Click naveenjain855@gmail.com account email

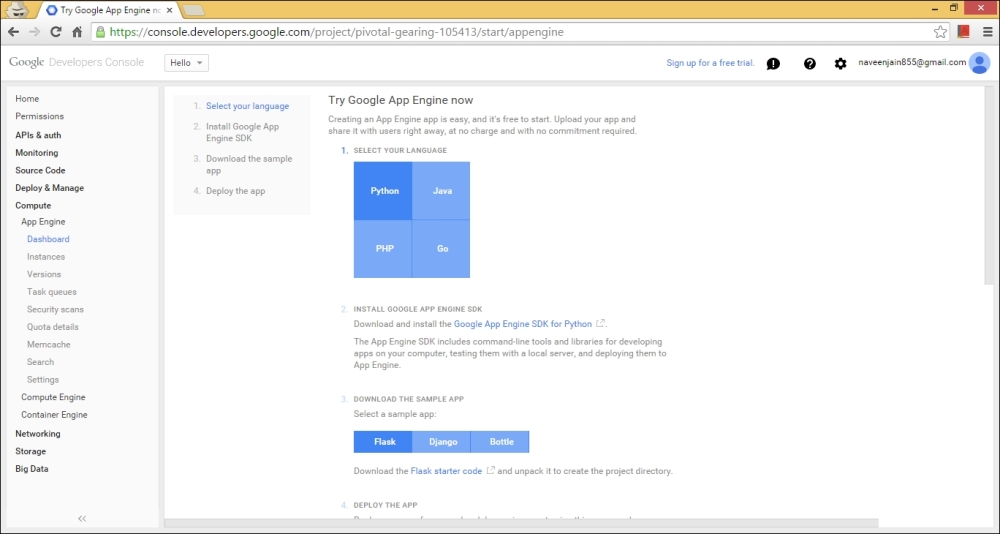point(912,63)
